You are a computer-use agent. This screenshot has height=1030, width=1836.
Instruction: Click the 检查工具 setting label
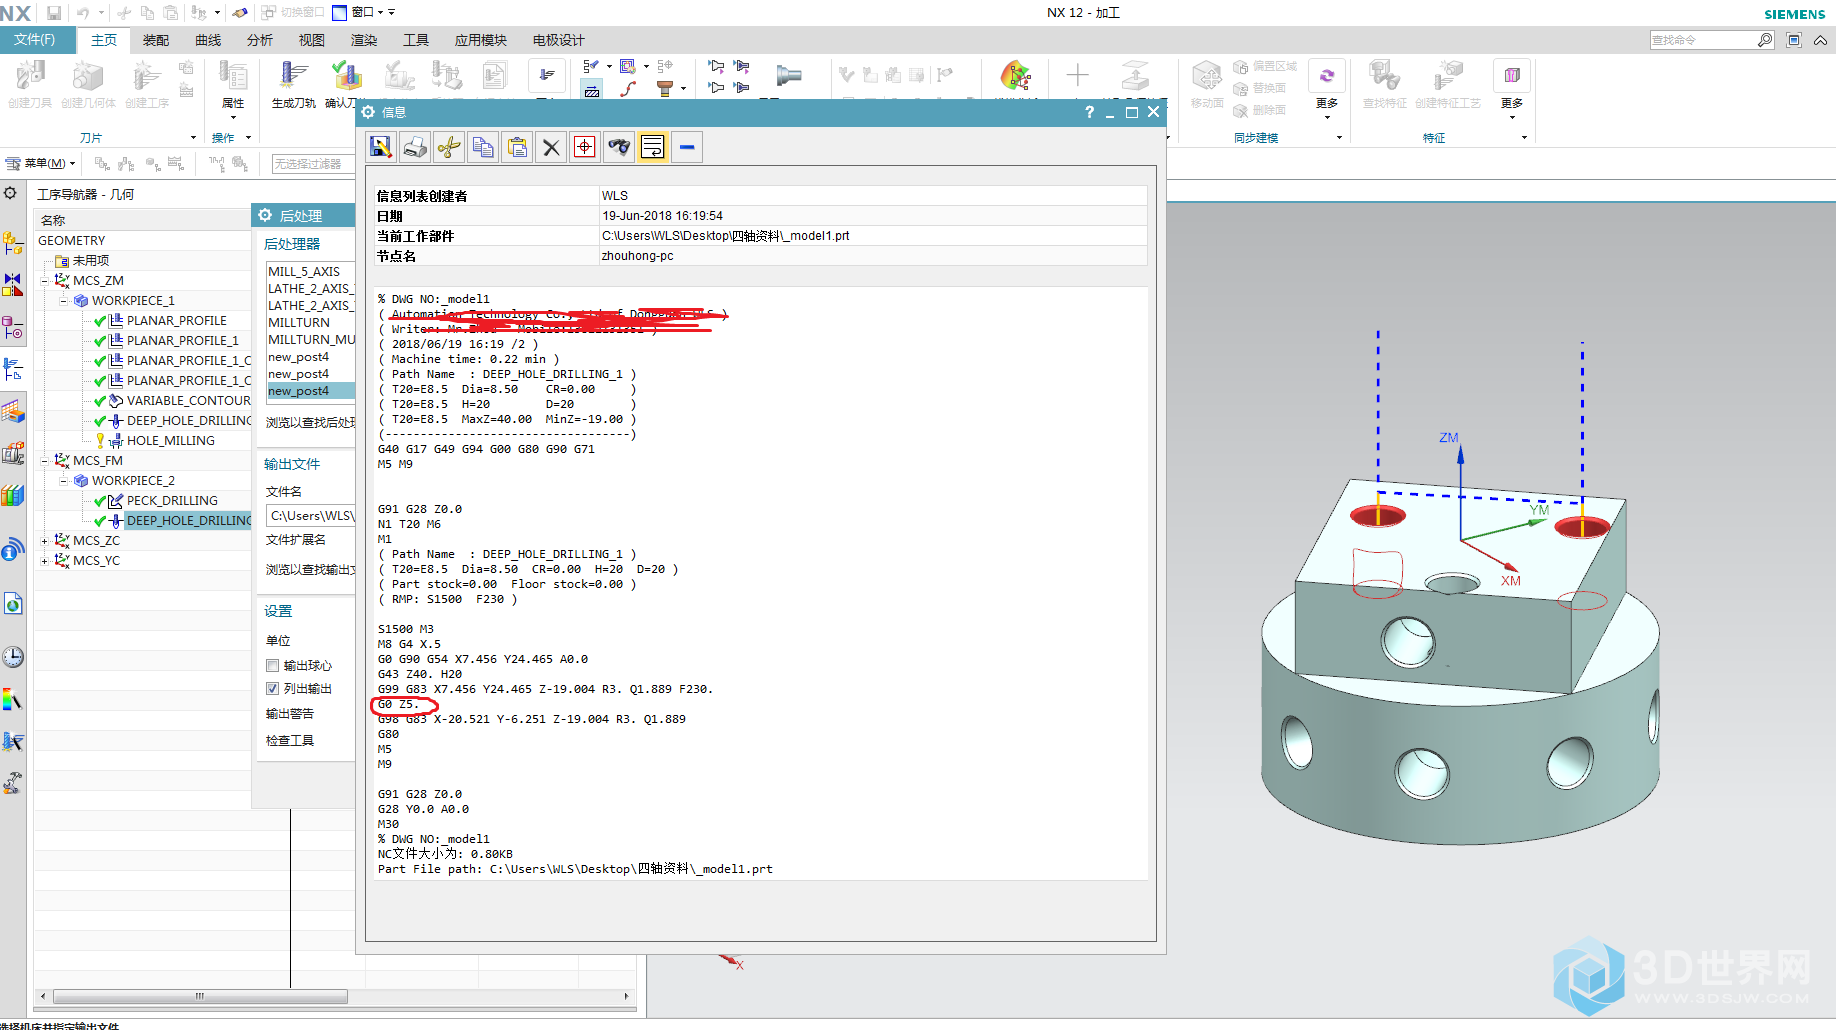tap(290, 741)
